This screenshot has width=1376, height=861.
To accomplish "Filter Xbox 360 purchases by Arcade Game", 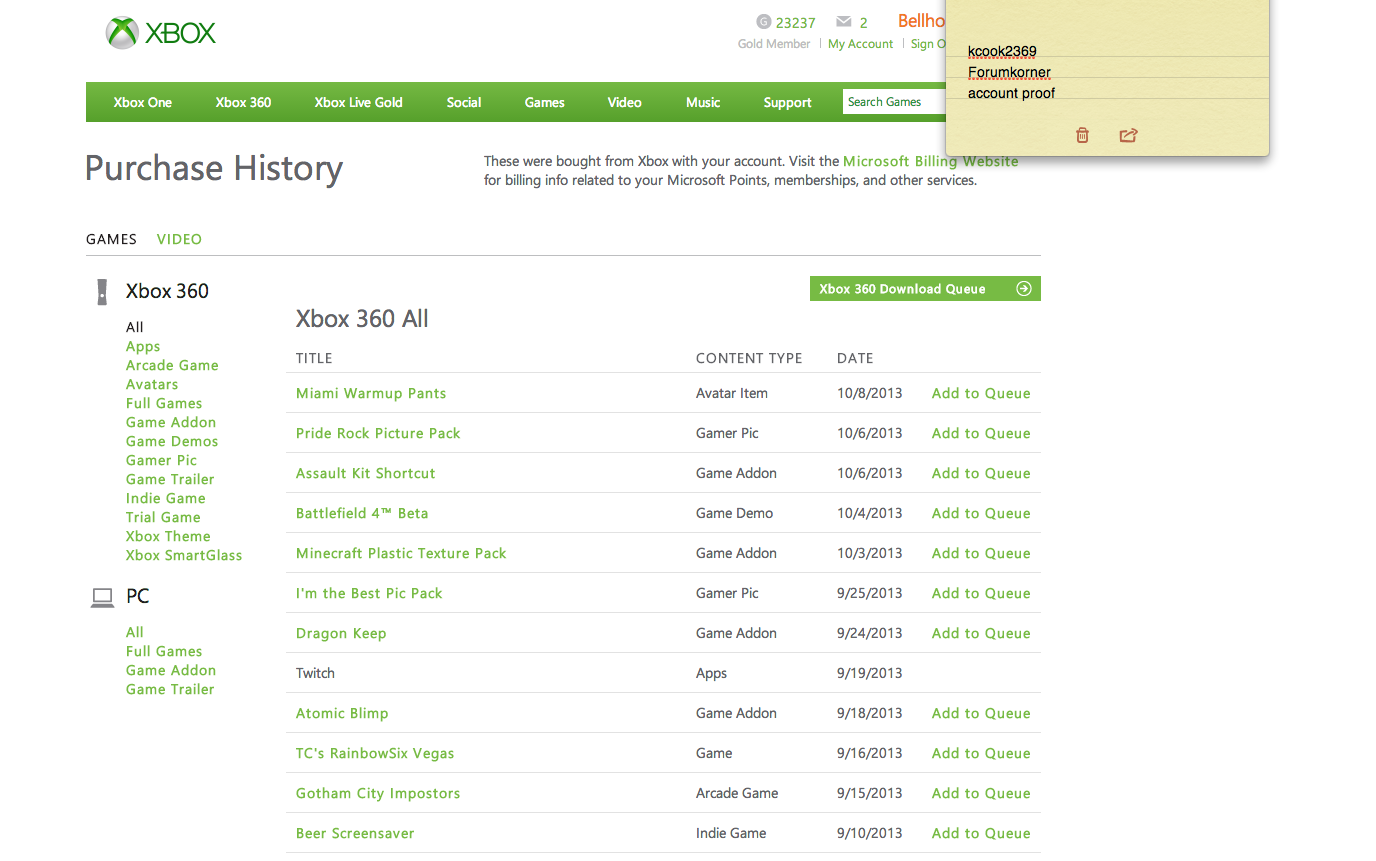I will [x=172, y=365].
